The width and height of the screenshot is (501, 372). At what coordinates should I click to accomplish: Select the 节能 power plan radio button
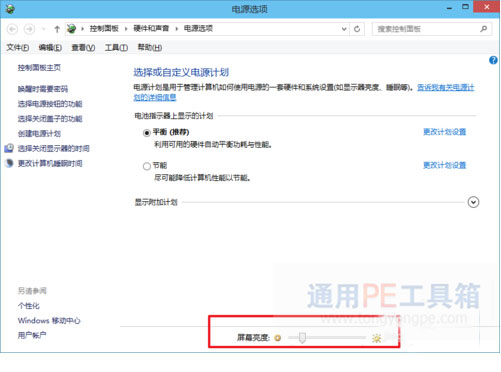click(147, 166)
